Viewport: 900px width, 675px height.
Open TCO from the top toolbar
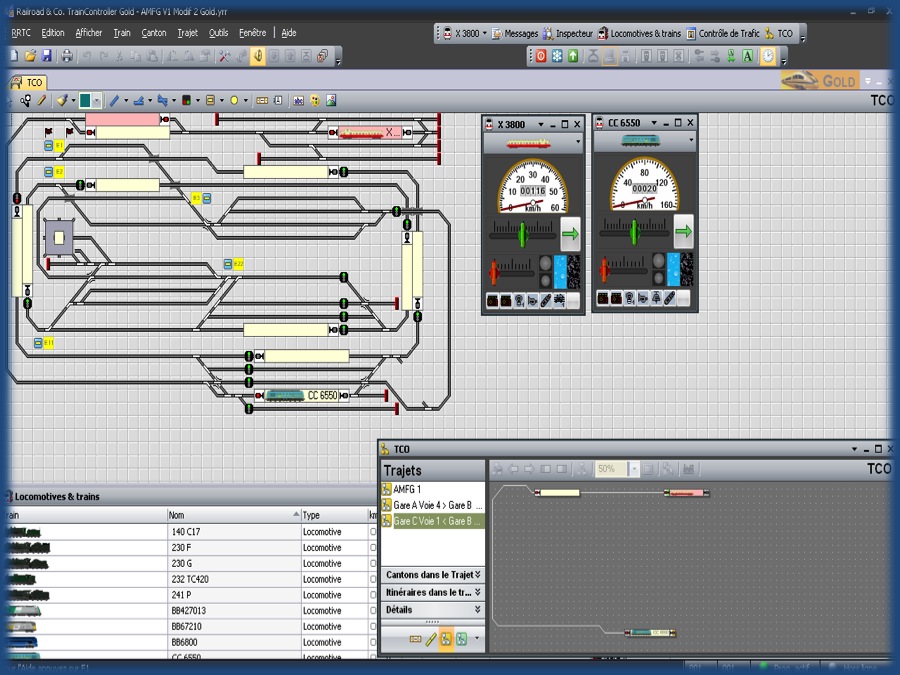pyautogui.click(x=778, y=33)
